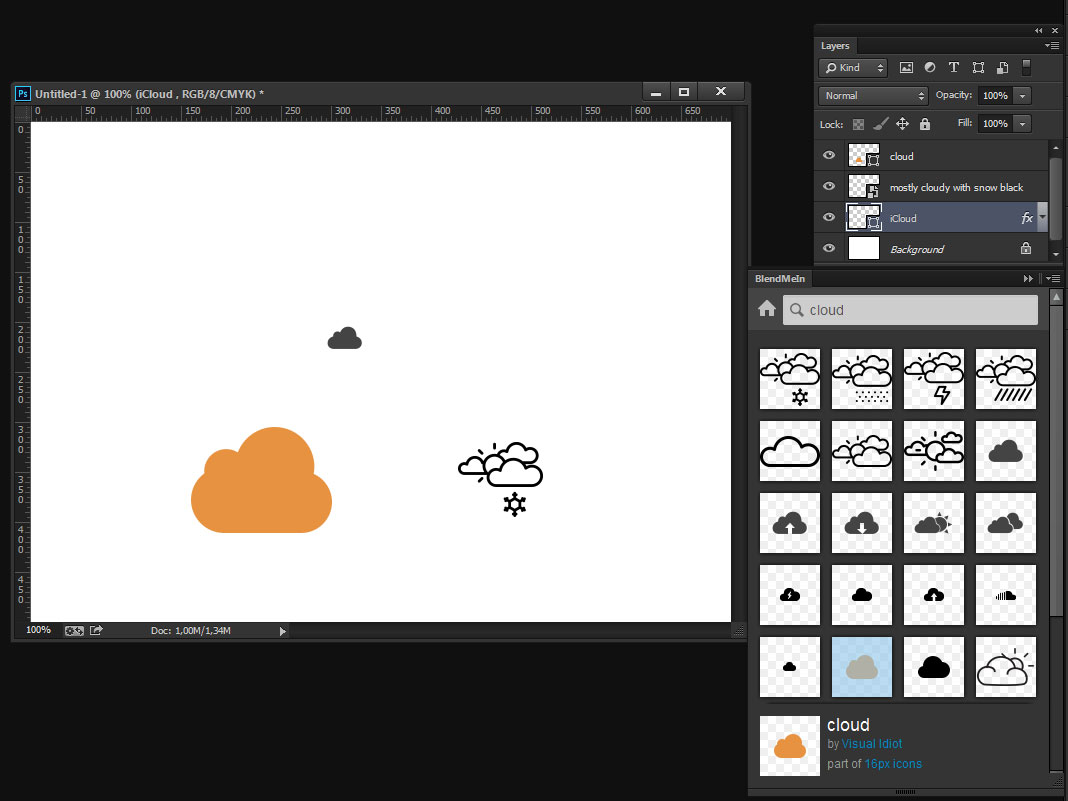Hide the cloud layer
Image resolution: width=1068 pixels, height=801 pixels.
click(828, 155)
